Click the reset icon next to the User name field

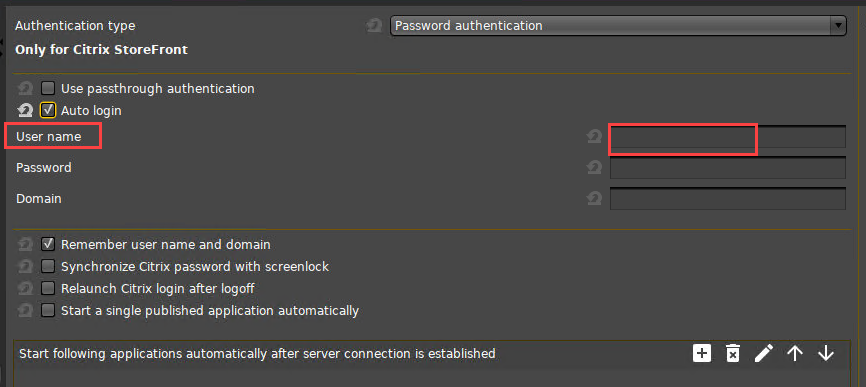(x=594, y=136)
